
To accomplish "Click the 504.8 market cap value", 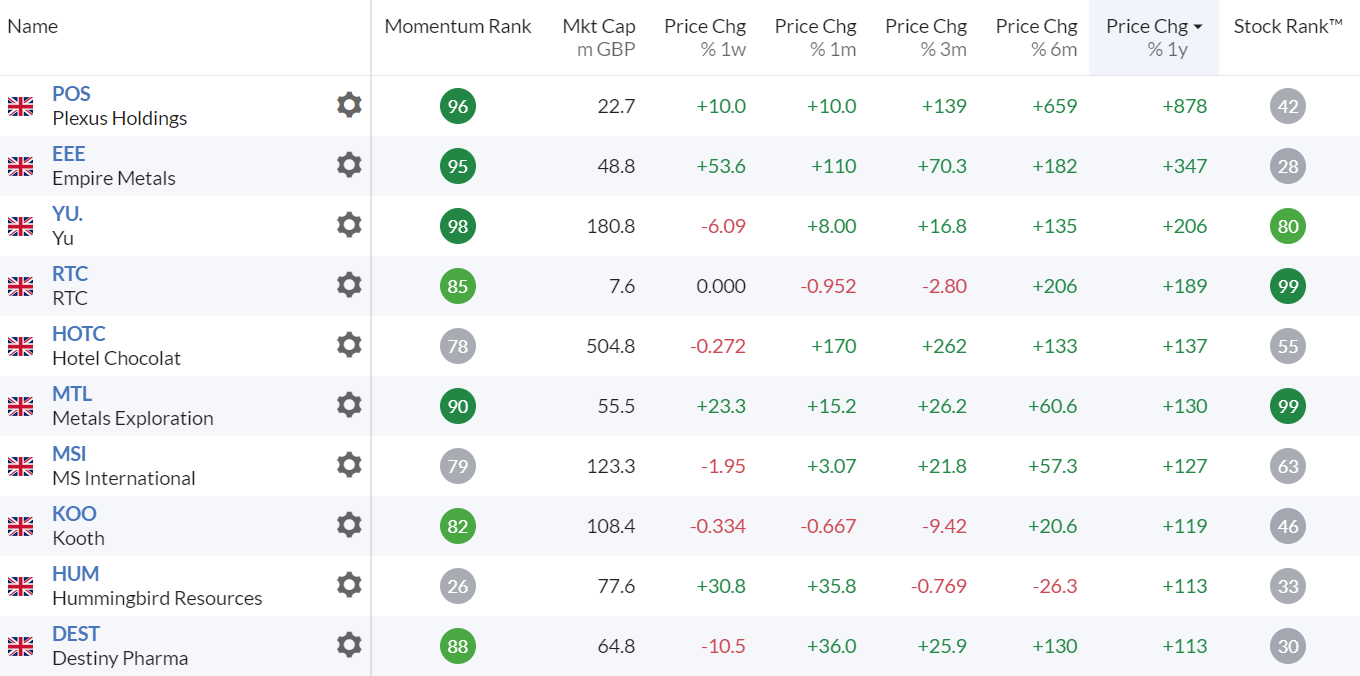I will tap(611, 346).
